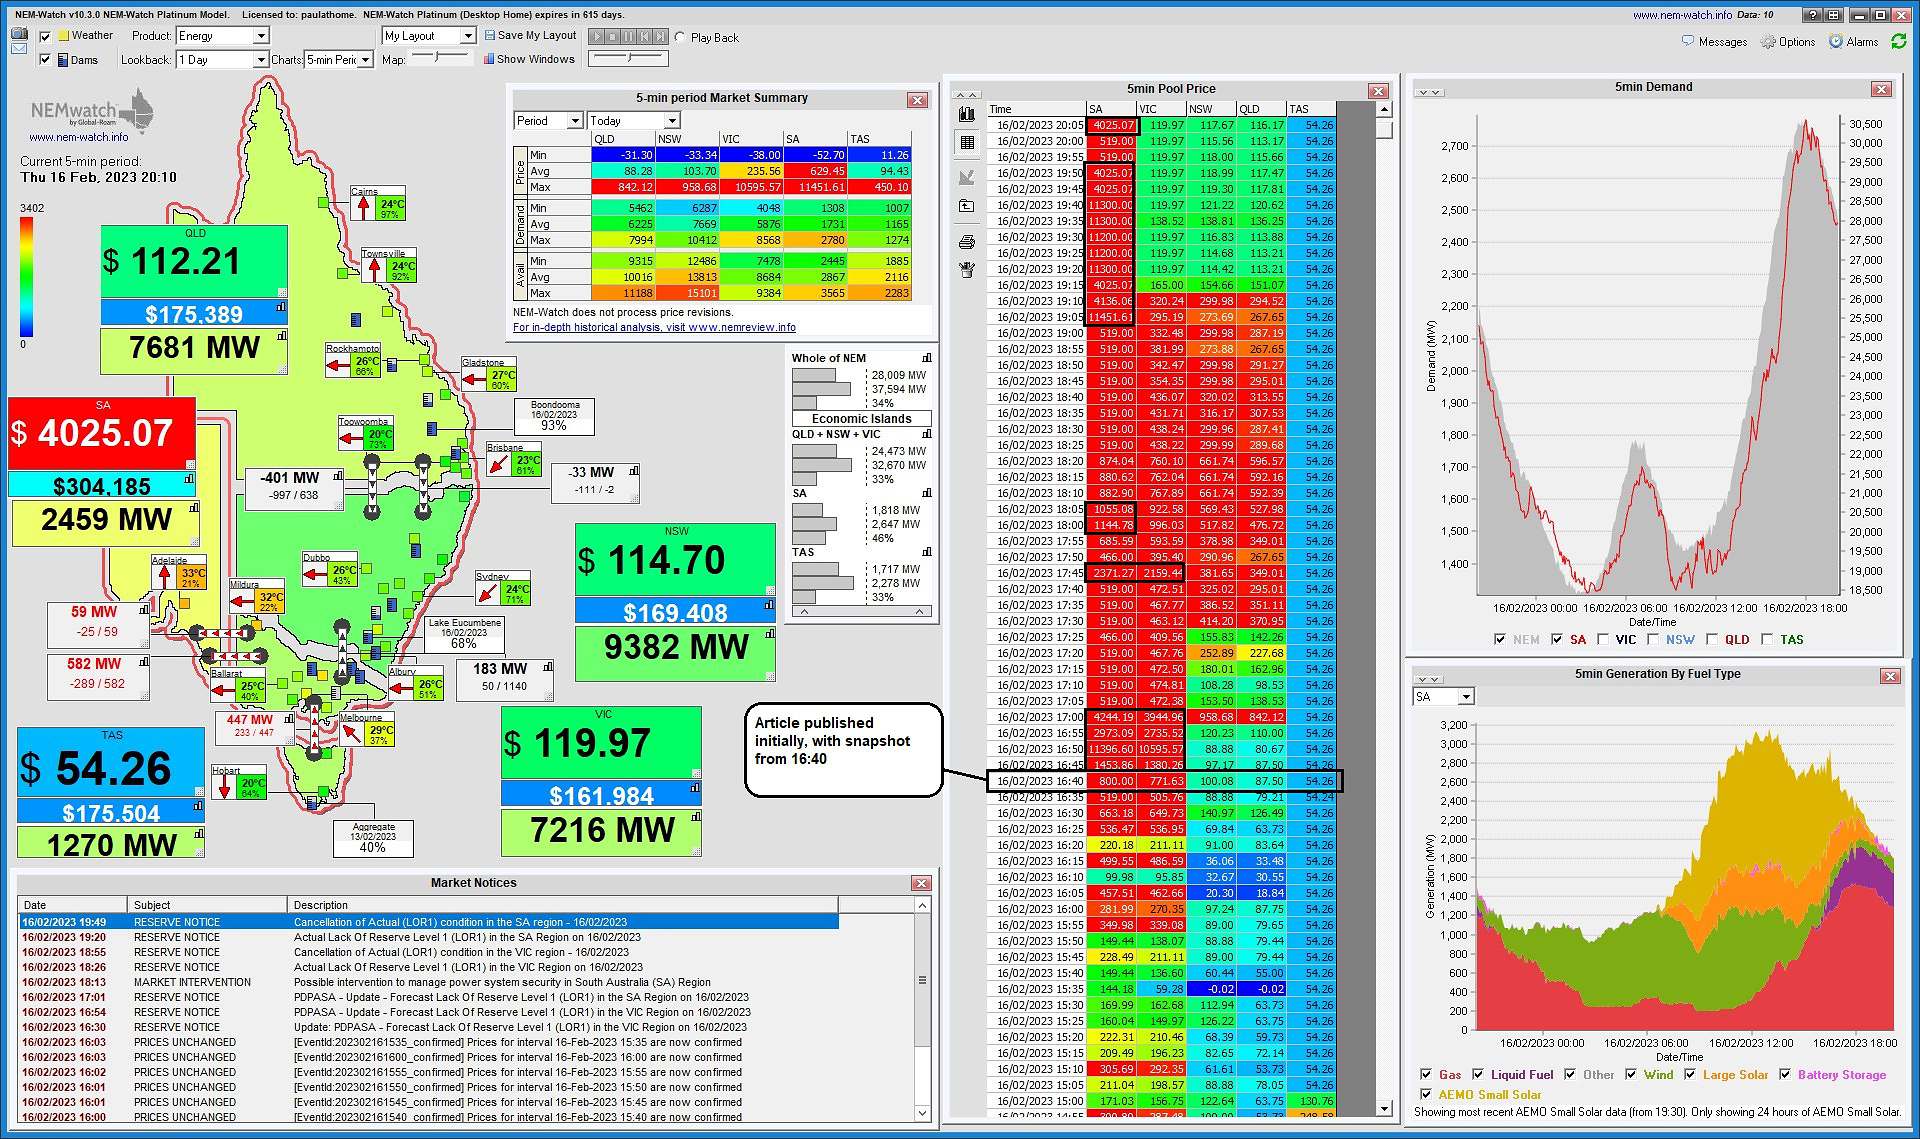Check TAS in 5min Demand legend
This screenshot has width=1920, height=1139.
[x=1767, y=639]
